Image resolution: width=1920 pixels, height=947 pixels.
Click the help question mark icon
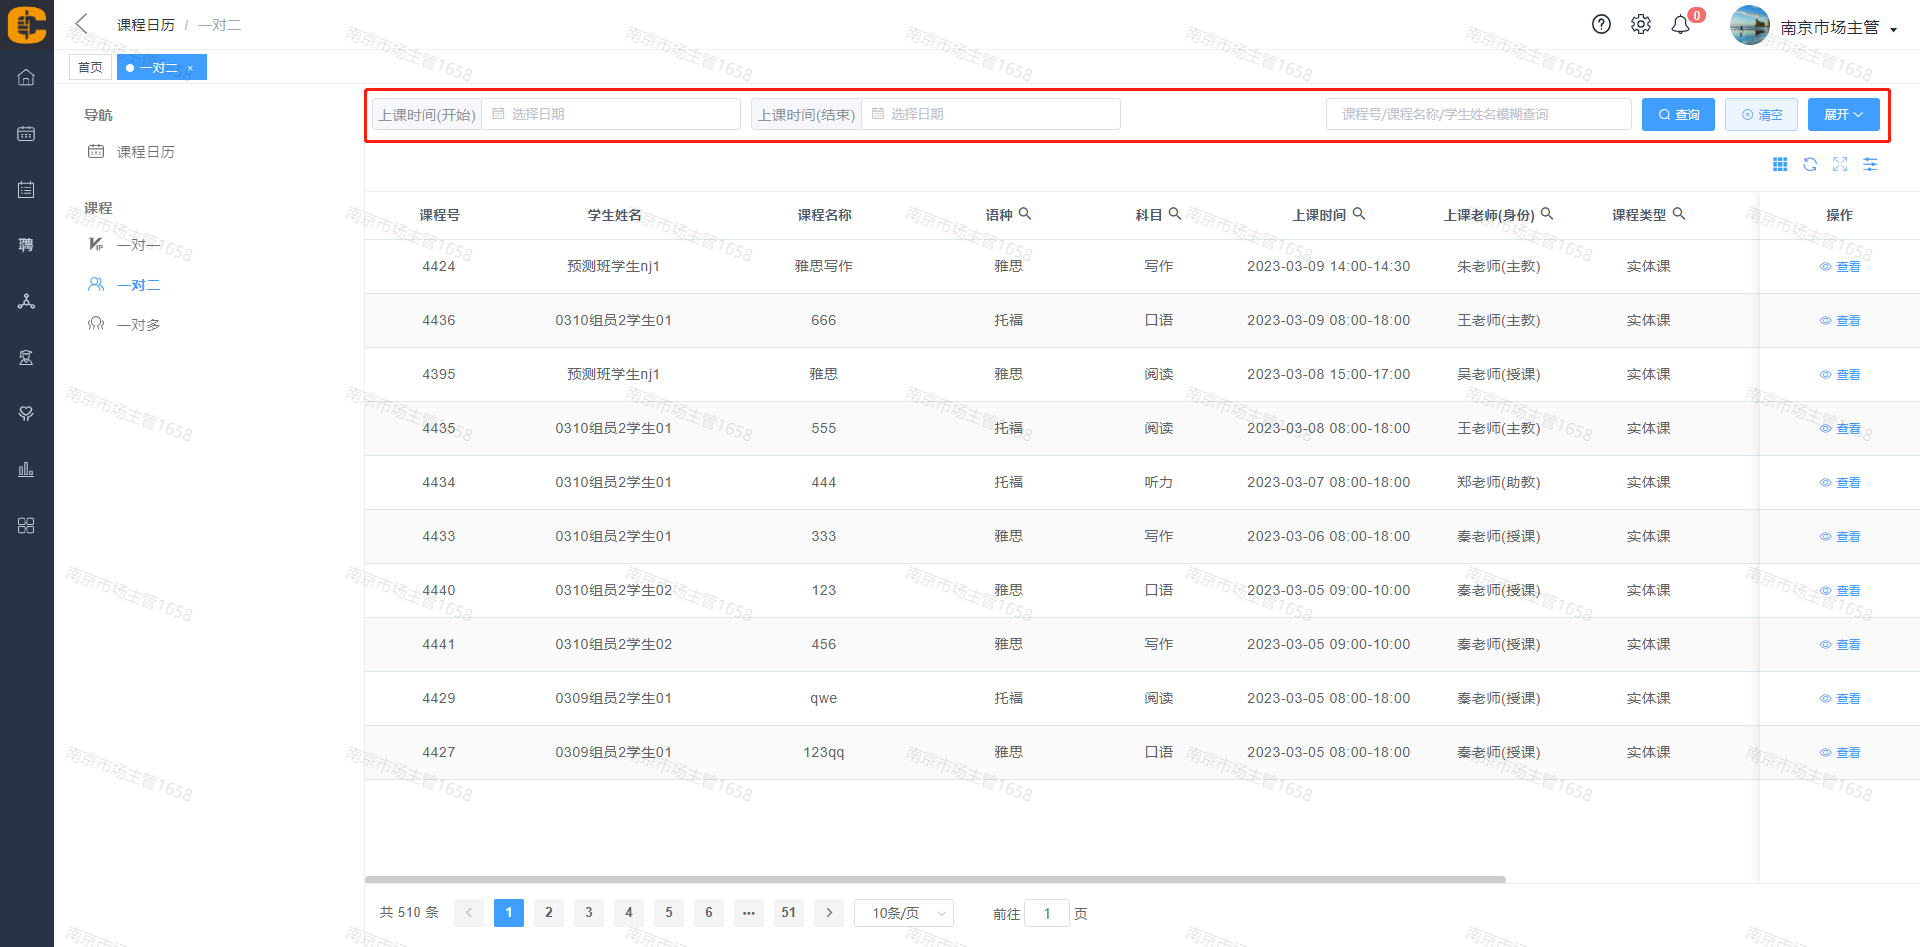tap(1601, 25)
